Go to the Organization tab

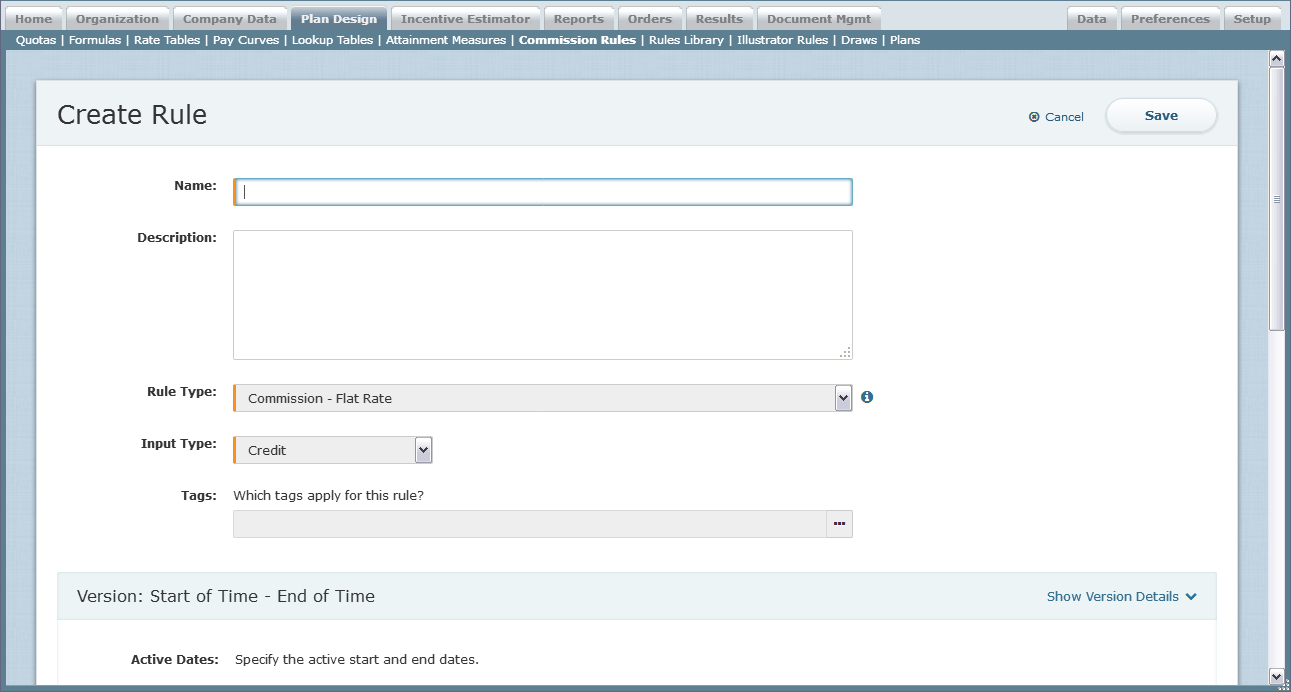pos(117,19)
